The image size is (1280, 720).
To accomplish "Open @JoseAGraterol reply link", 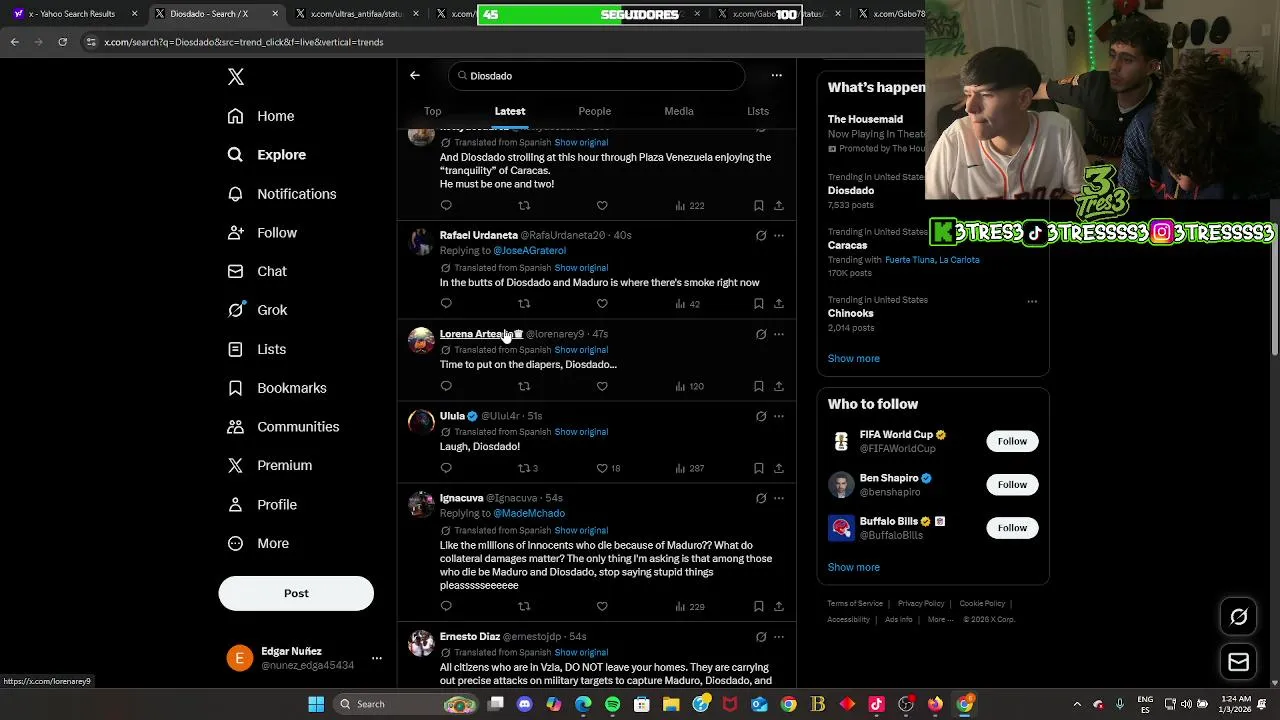I will (x=529, y=251).
